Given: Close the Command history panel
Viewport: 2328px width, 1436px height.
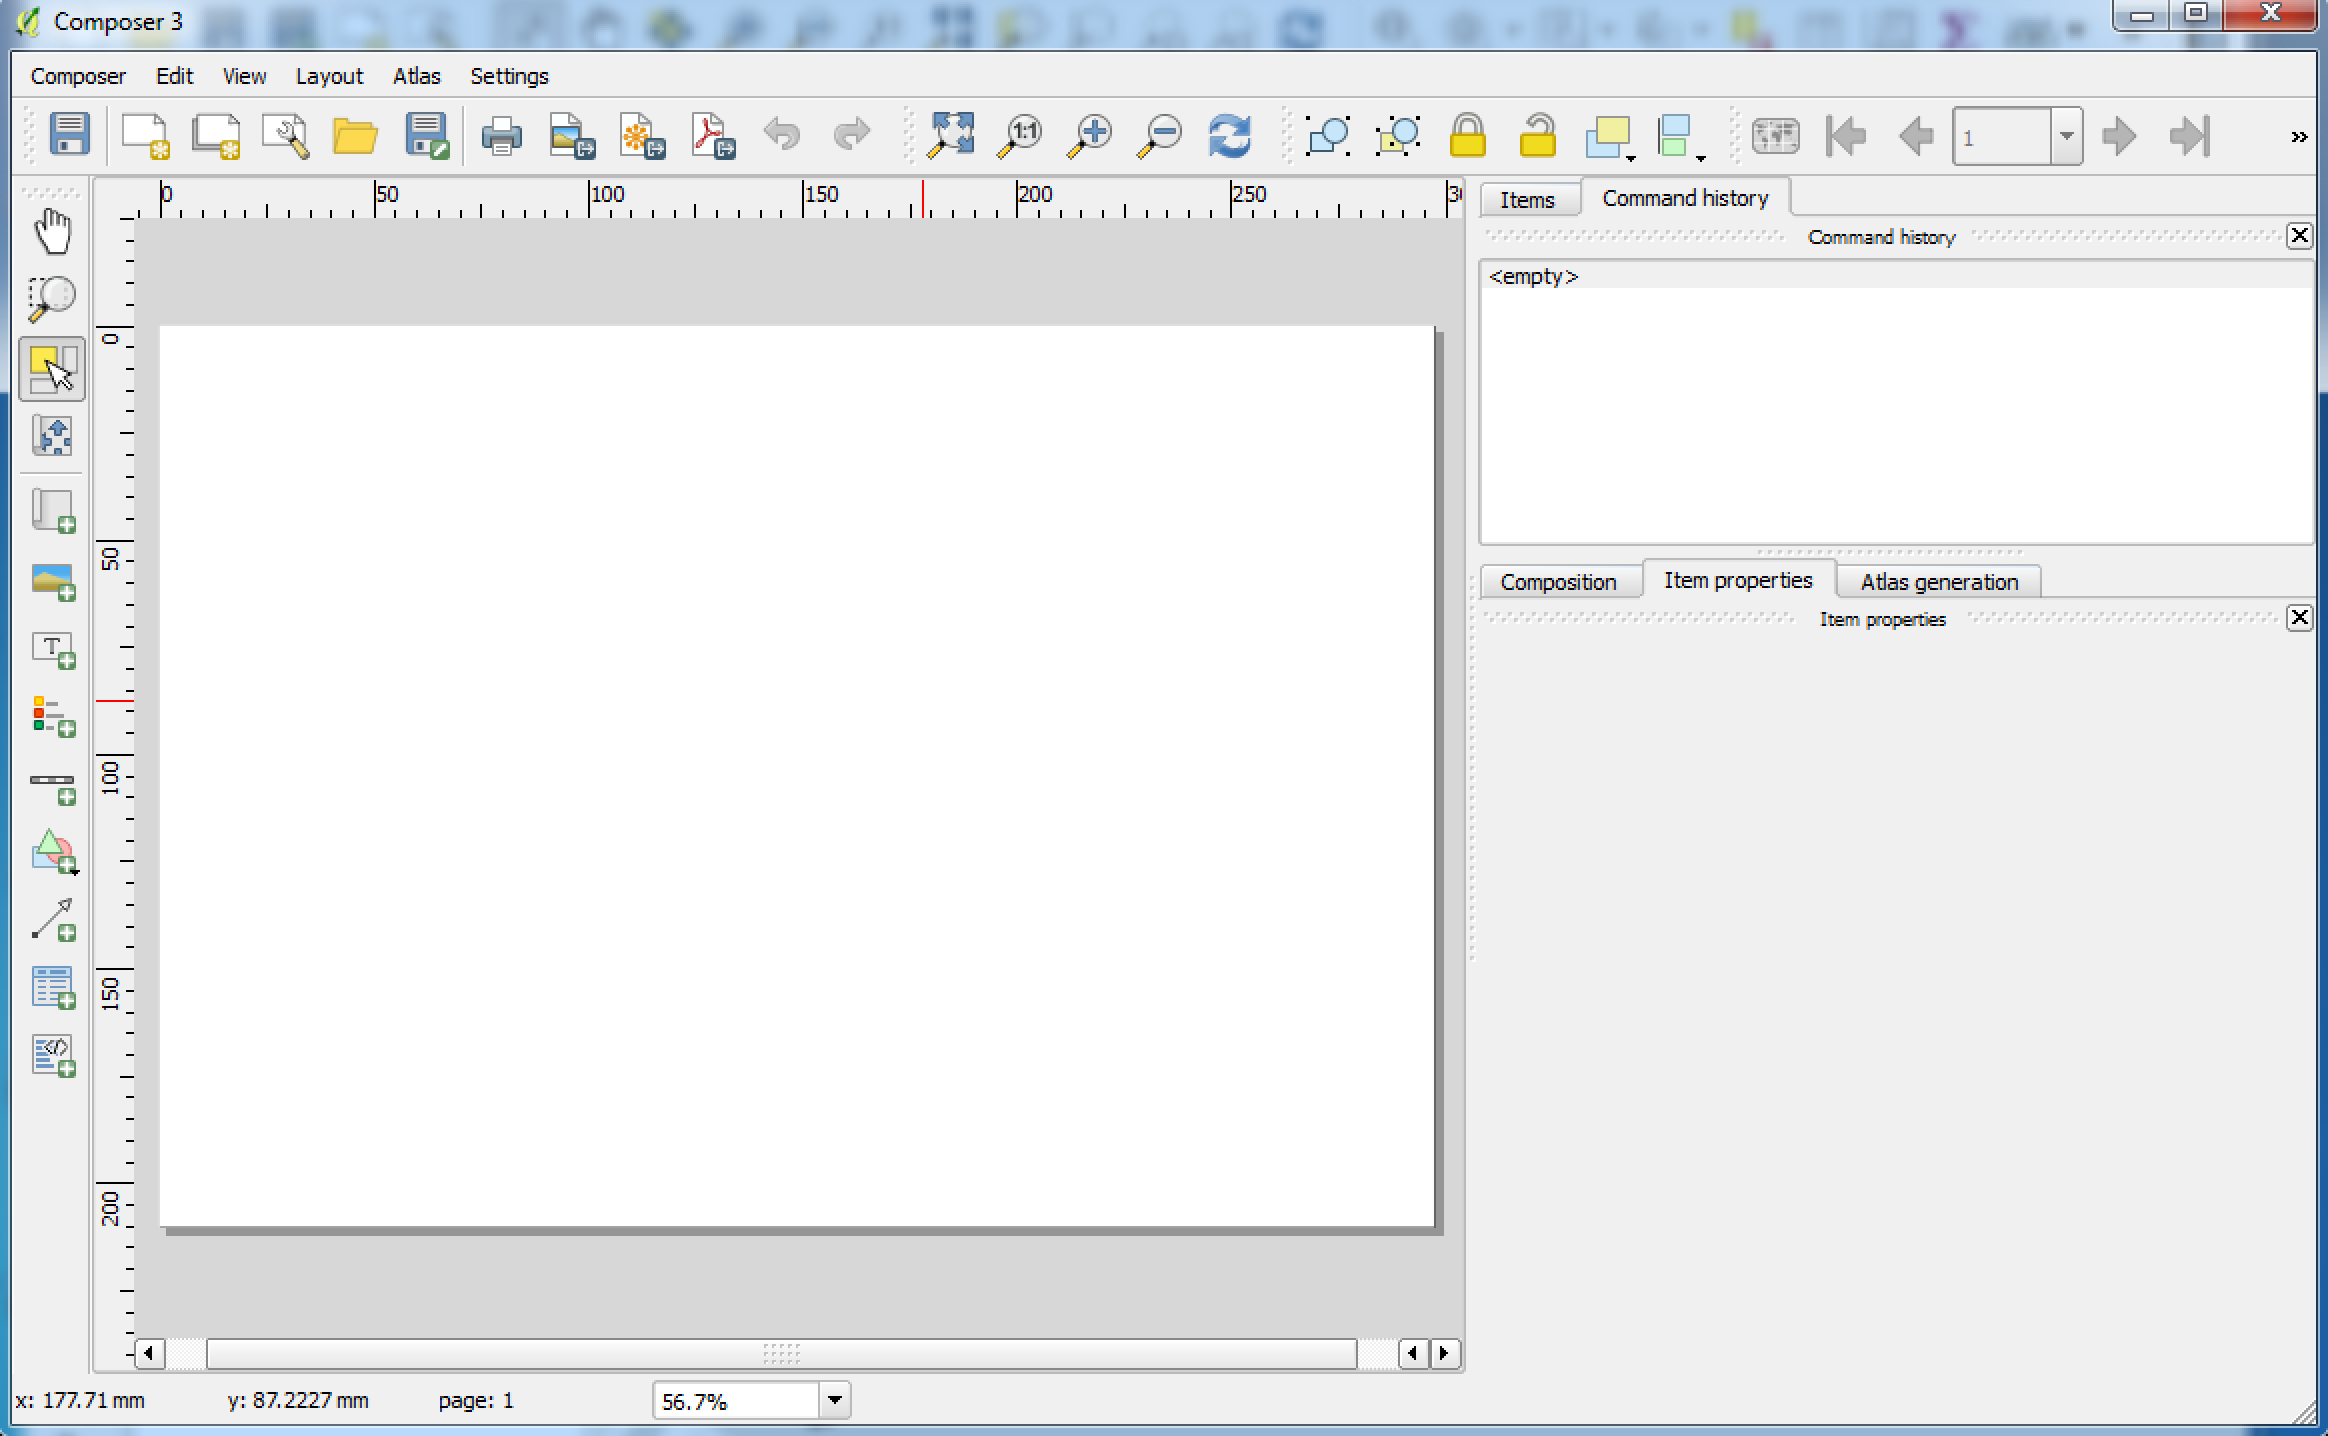Looking at the screenshot, I should (x=2299, y=235).
